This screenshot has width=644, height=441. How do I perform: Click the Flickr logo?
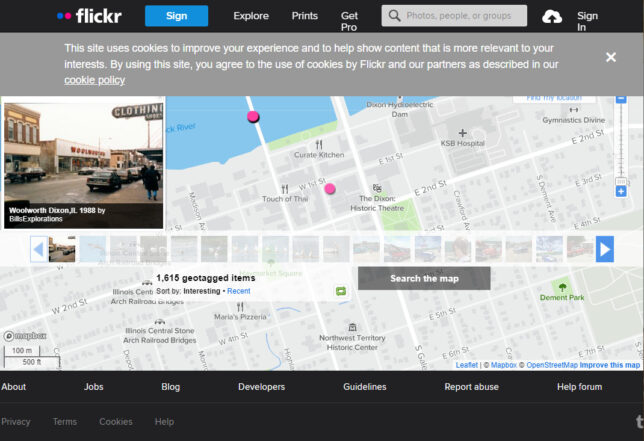pyautogui.click(x=89, y=16)
